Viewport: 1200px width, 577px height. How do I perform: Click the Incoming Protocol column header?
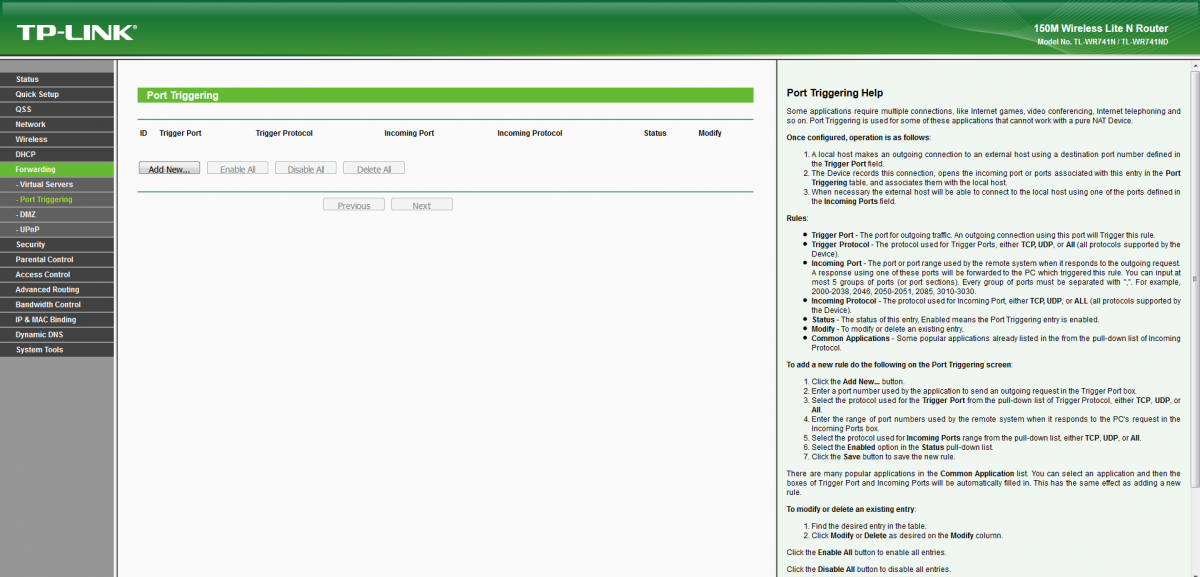pyautogui.click(x=530, y=133)
